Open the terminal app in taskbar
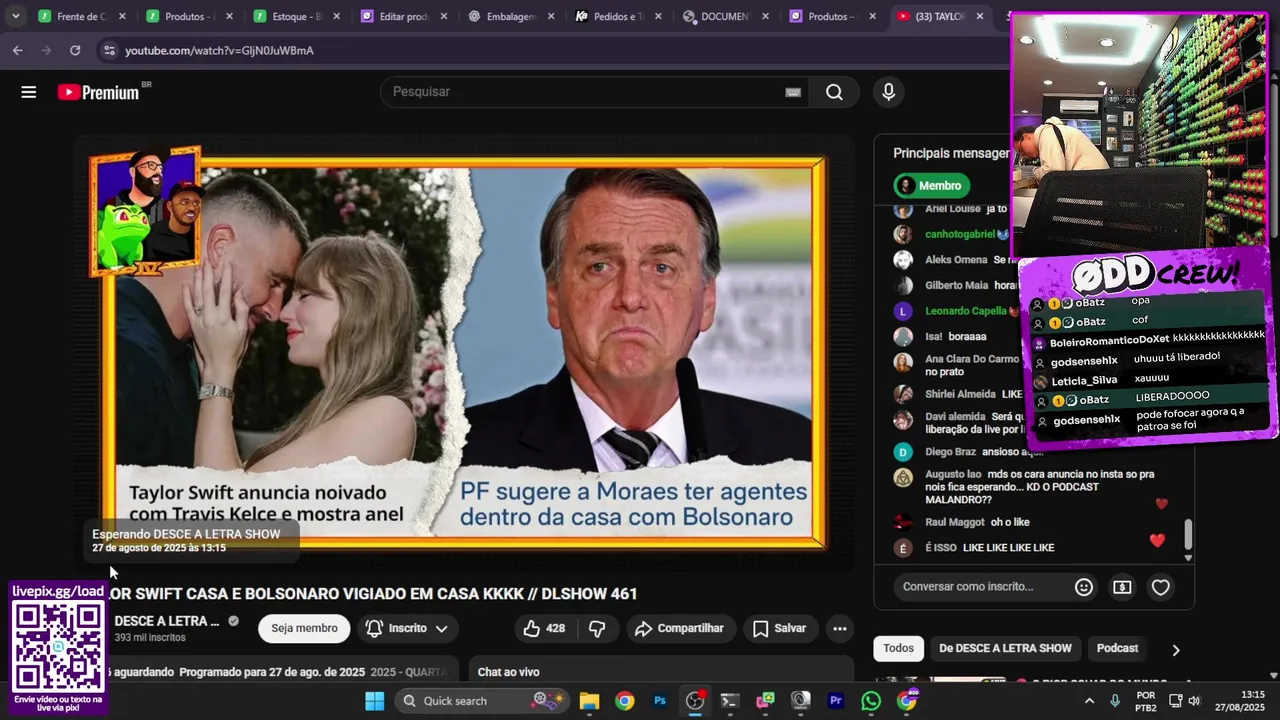Viewport: 1280px width, 720px height. click(x=730, y=701)
